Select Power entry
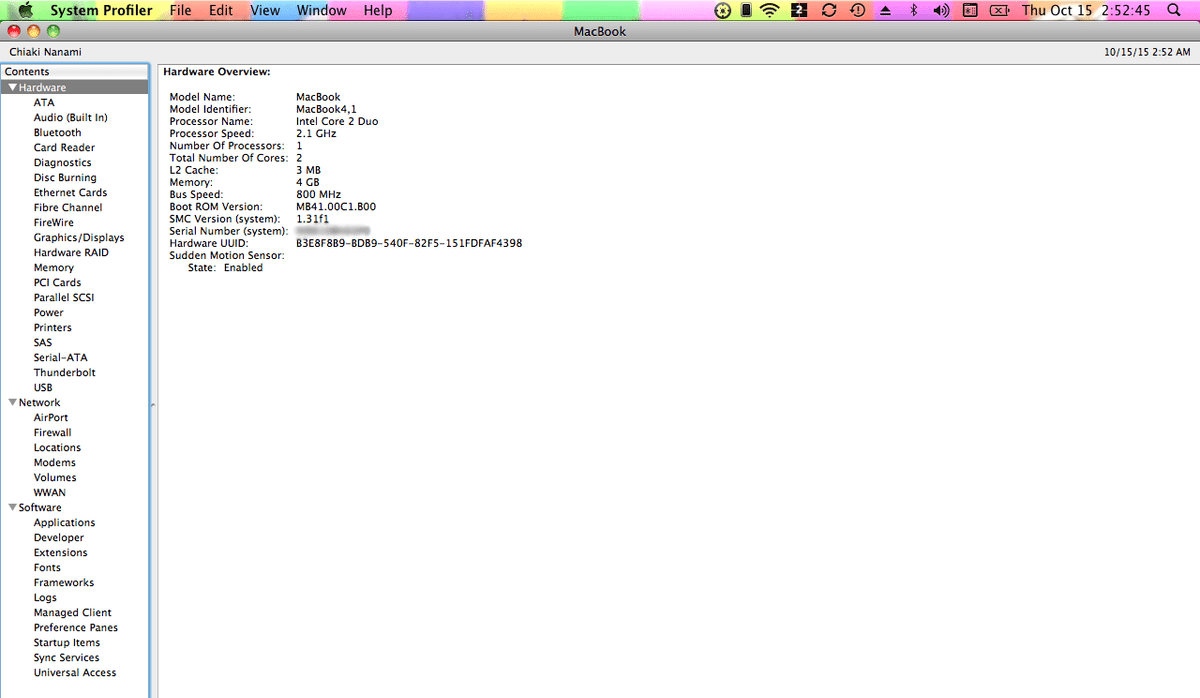This screenshot has width=1200, height=698. [48, 313]
